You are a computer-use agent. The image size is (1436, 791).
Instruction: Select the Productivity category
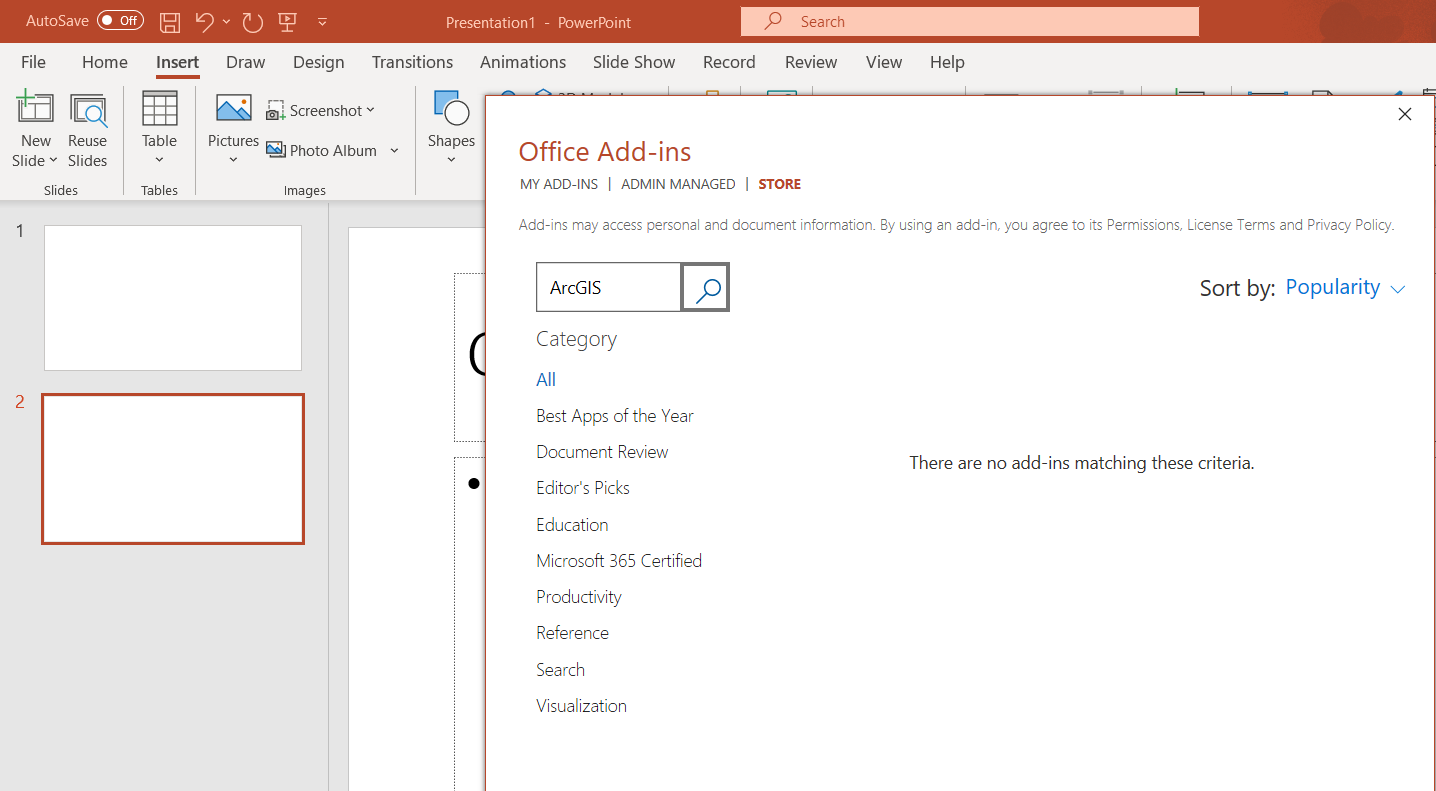[579, 597]
